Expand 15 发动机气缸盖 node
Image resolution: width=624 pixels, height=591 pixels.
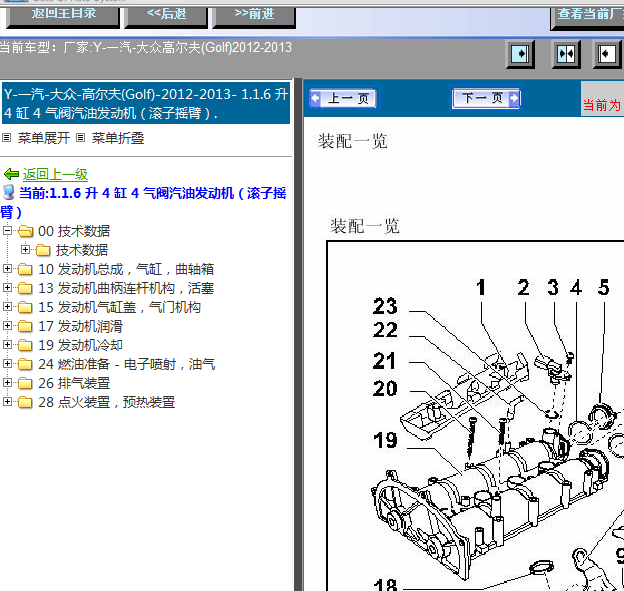7,306
